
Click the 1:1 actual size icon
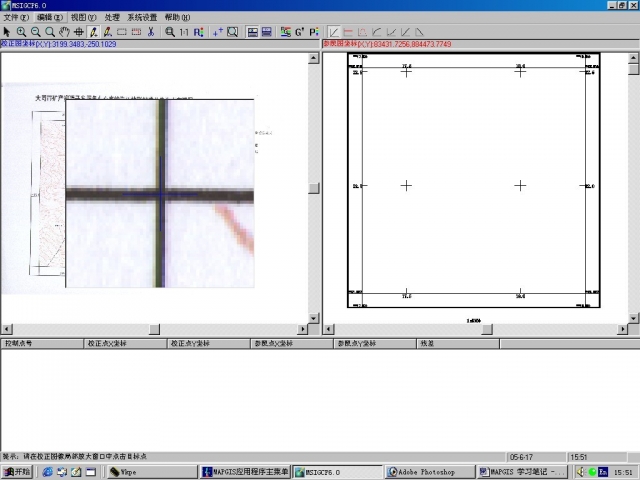184,32
